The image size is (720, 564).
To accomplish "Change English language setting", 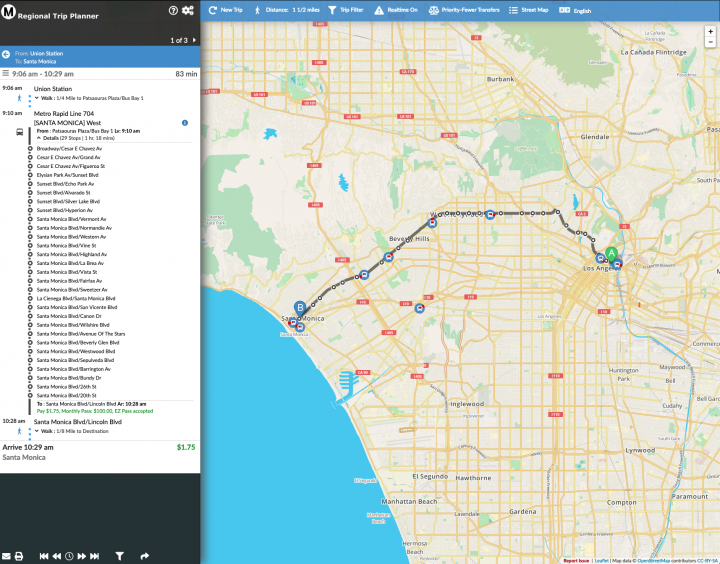I will click(575, 10).
